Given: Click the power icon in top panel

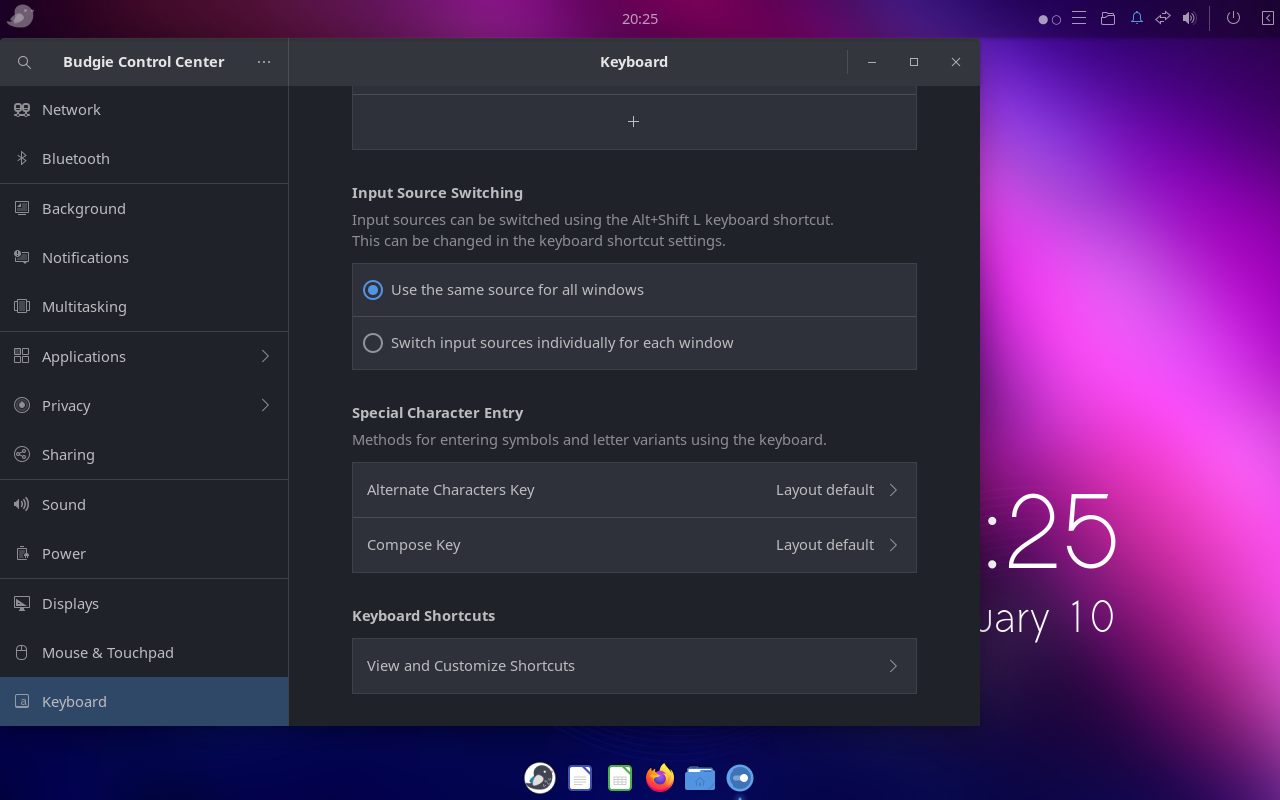Looking at the screenshot, I should tap(1233, 18).
